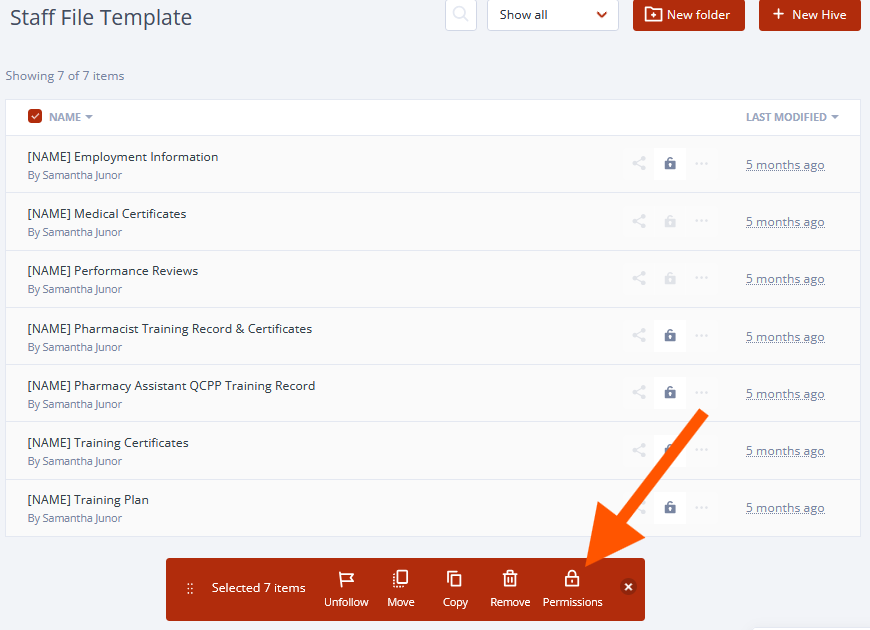This screenshot has height=630, width=870.
Task: Close the selection action bar
Action: pyautogui.click(x=628, y=587)
